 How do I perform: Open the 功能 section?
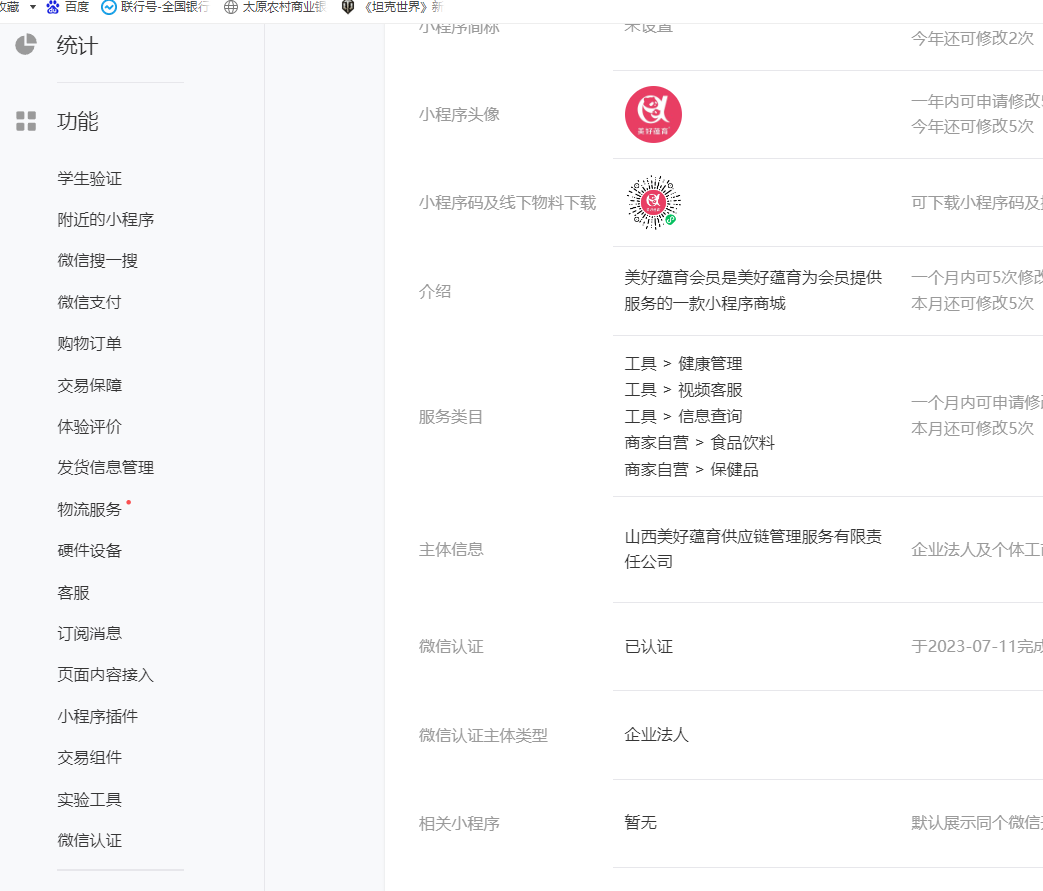[78, 121]
